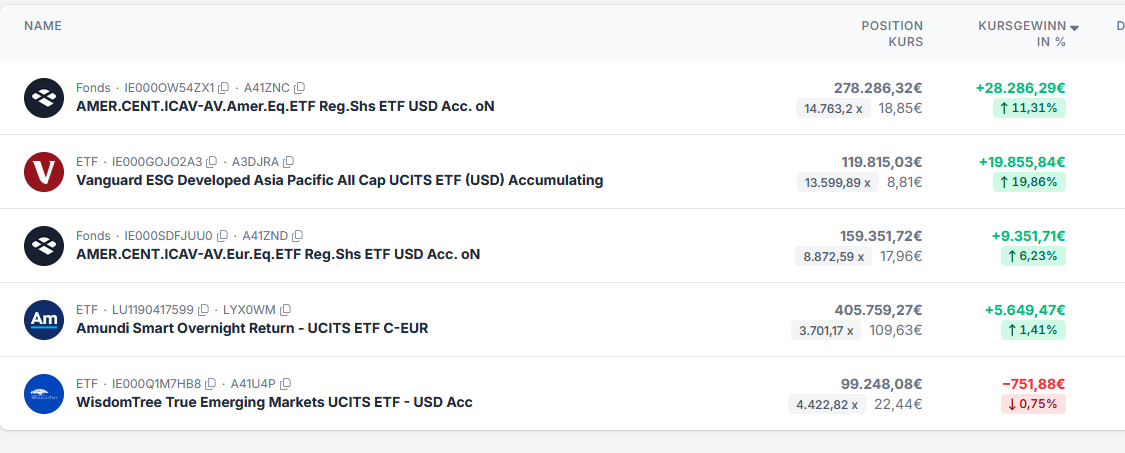Copy WKN A41ZND with copy icon

coord(297,235)
